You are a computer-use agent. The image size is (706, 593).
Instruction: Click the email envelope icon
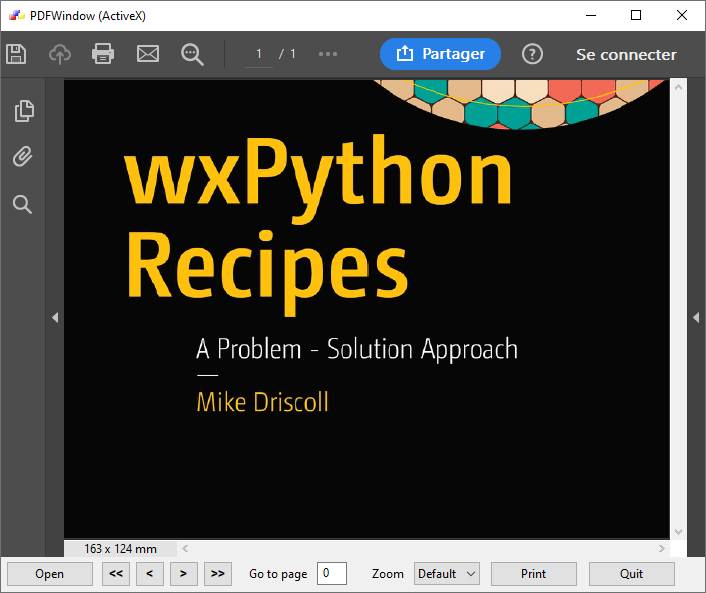(148, 54)
